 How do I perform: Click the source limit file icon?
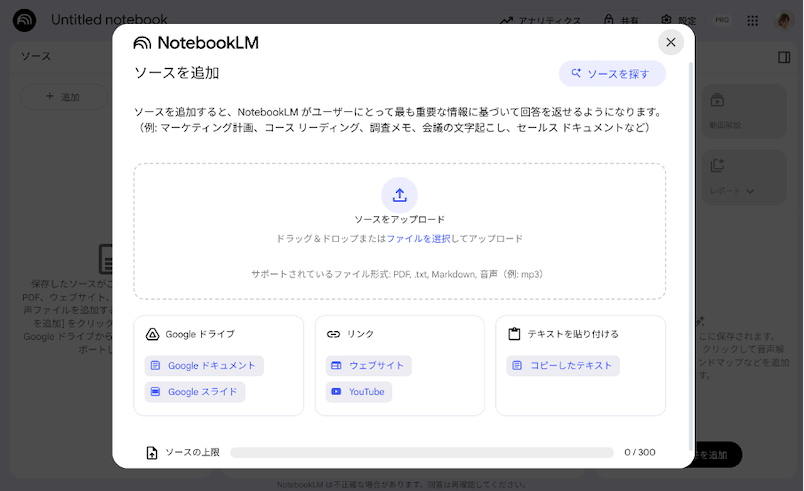152,453
